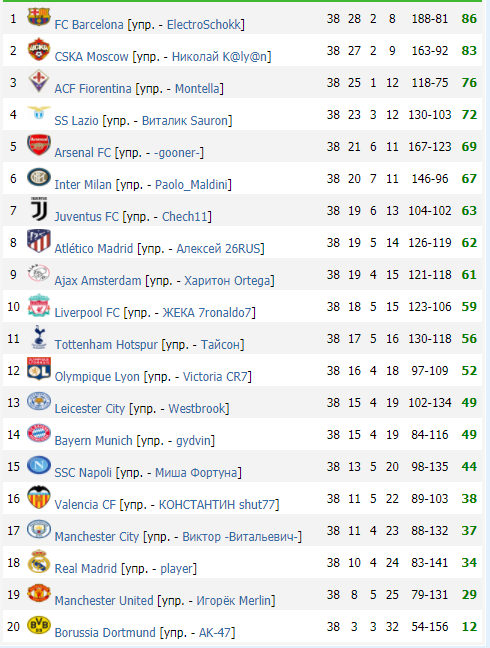Click the Liverpool FC crest
490x648 pixels.
click(x=39, y=305)
